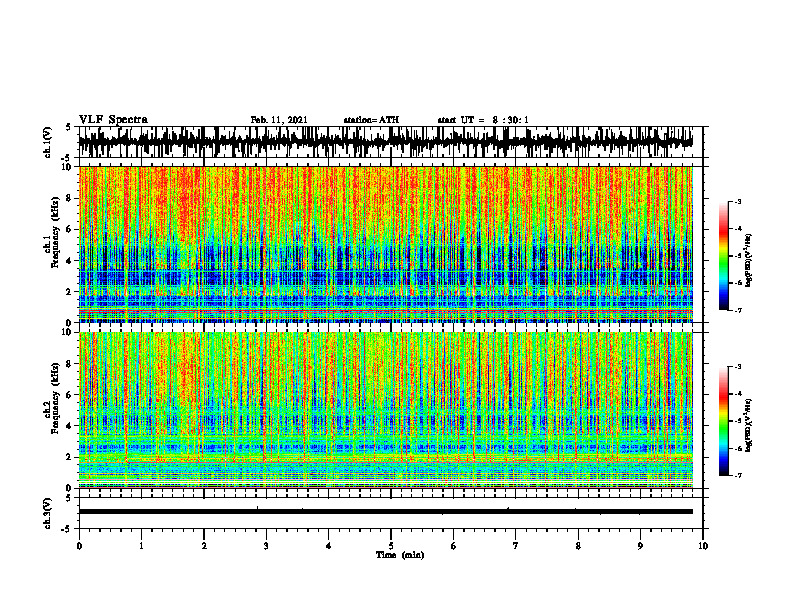Click the "6" kHz tick of ch.2 spectrogram
The width and height of the screenshot is (792, 612).
pyautogui.click(x=70, y=395)
